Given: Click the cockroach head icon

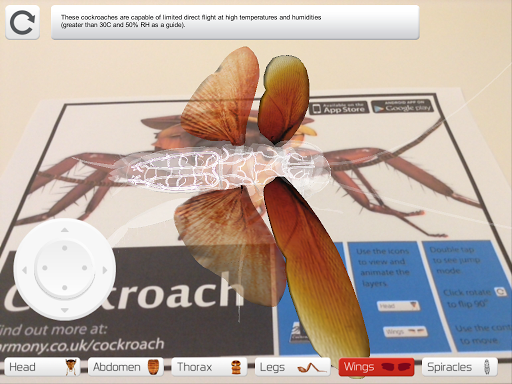Looking at the screenshot, I should [71, 367].
